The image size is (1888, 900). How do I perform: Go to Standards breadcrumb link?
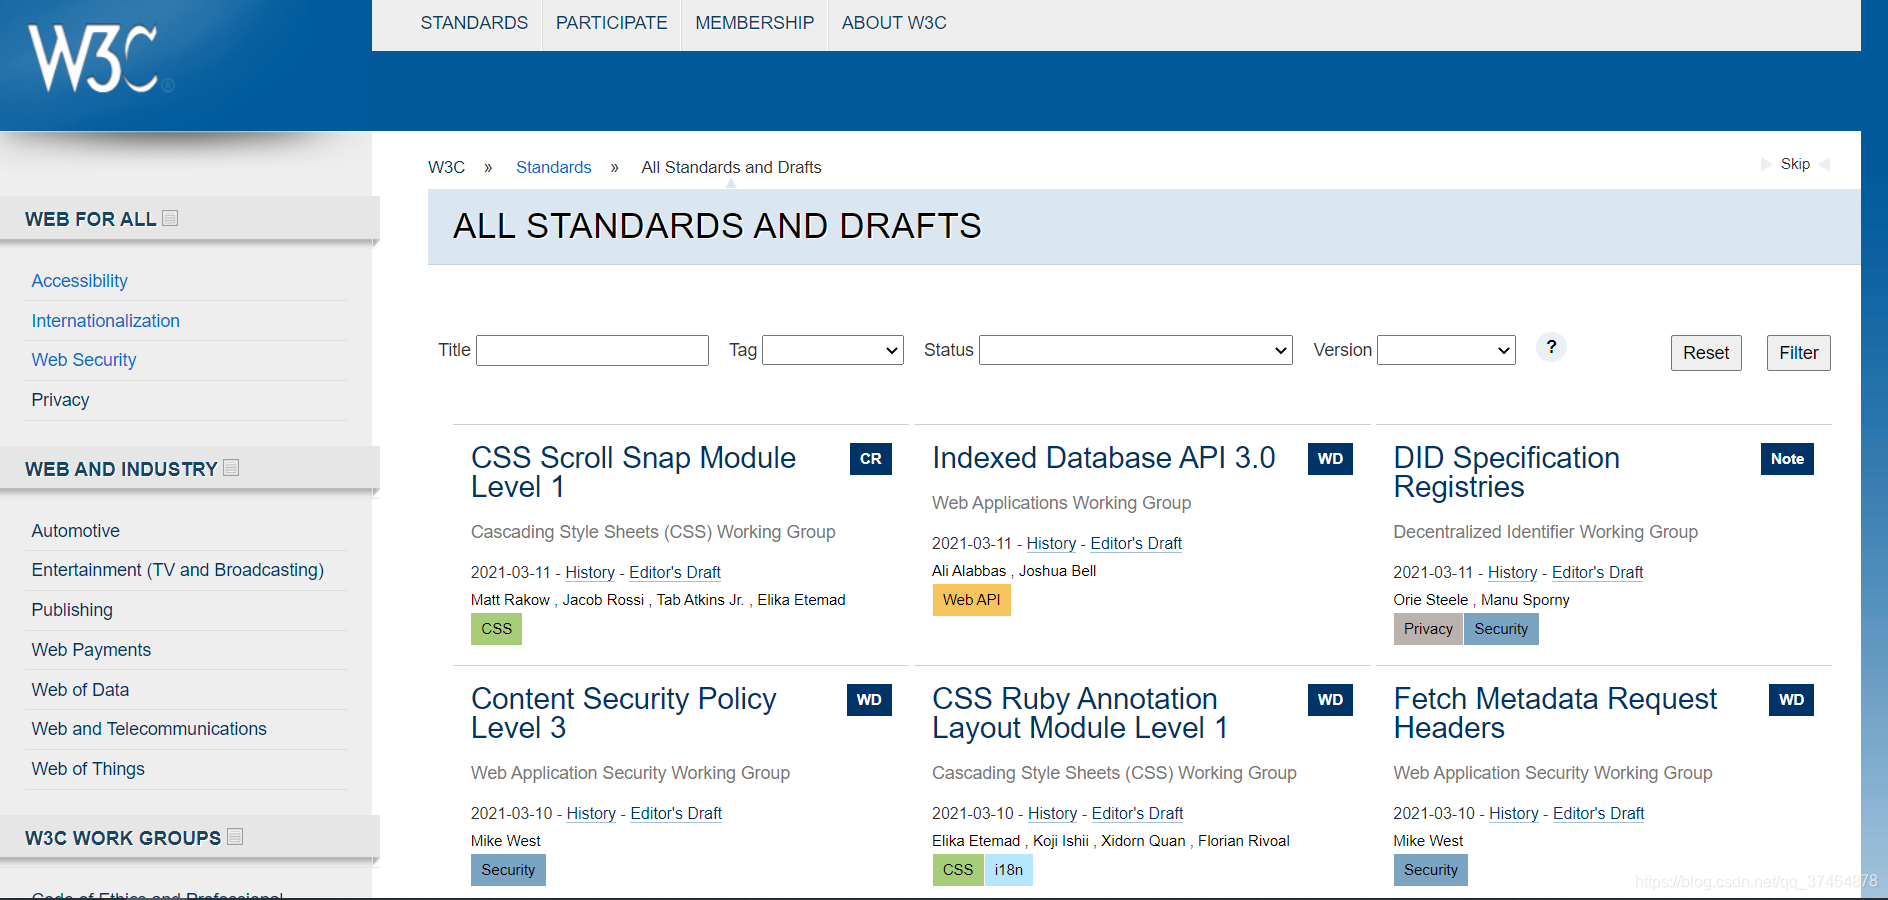[553, 167]
